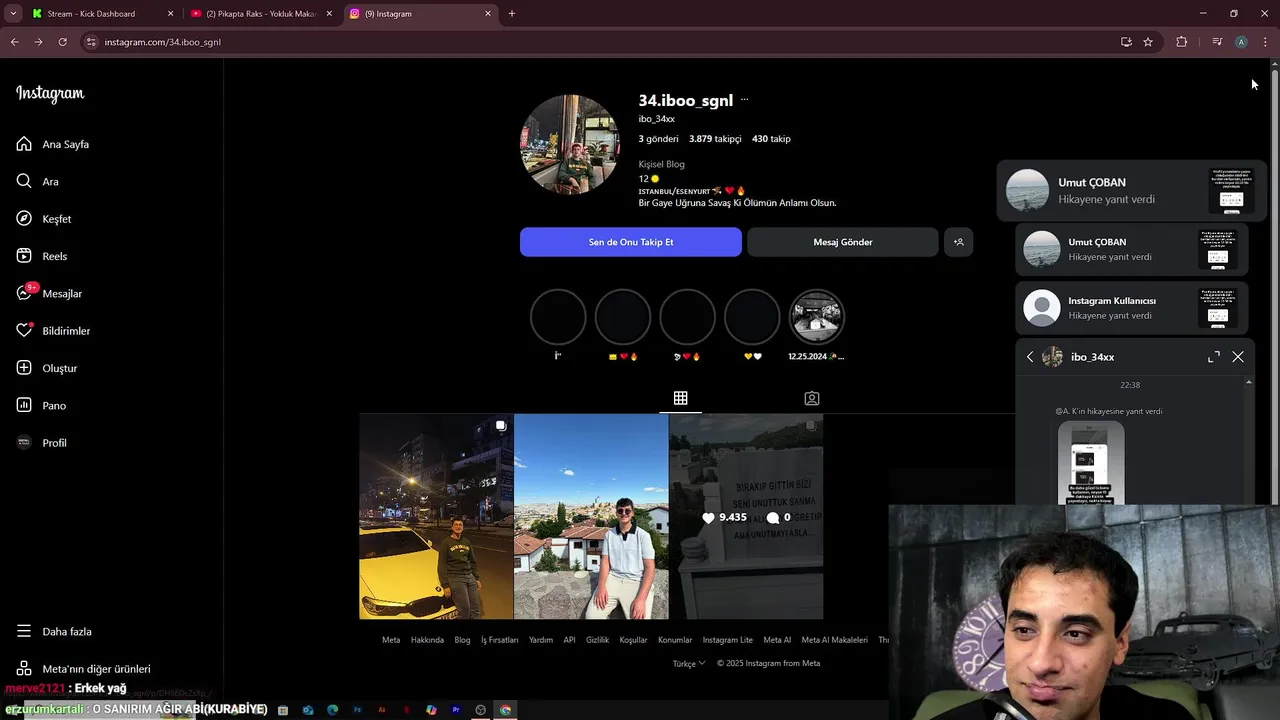
Task: Open the media control icon in toolbar
Action: tap(1217, 42)
